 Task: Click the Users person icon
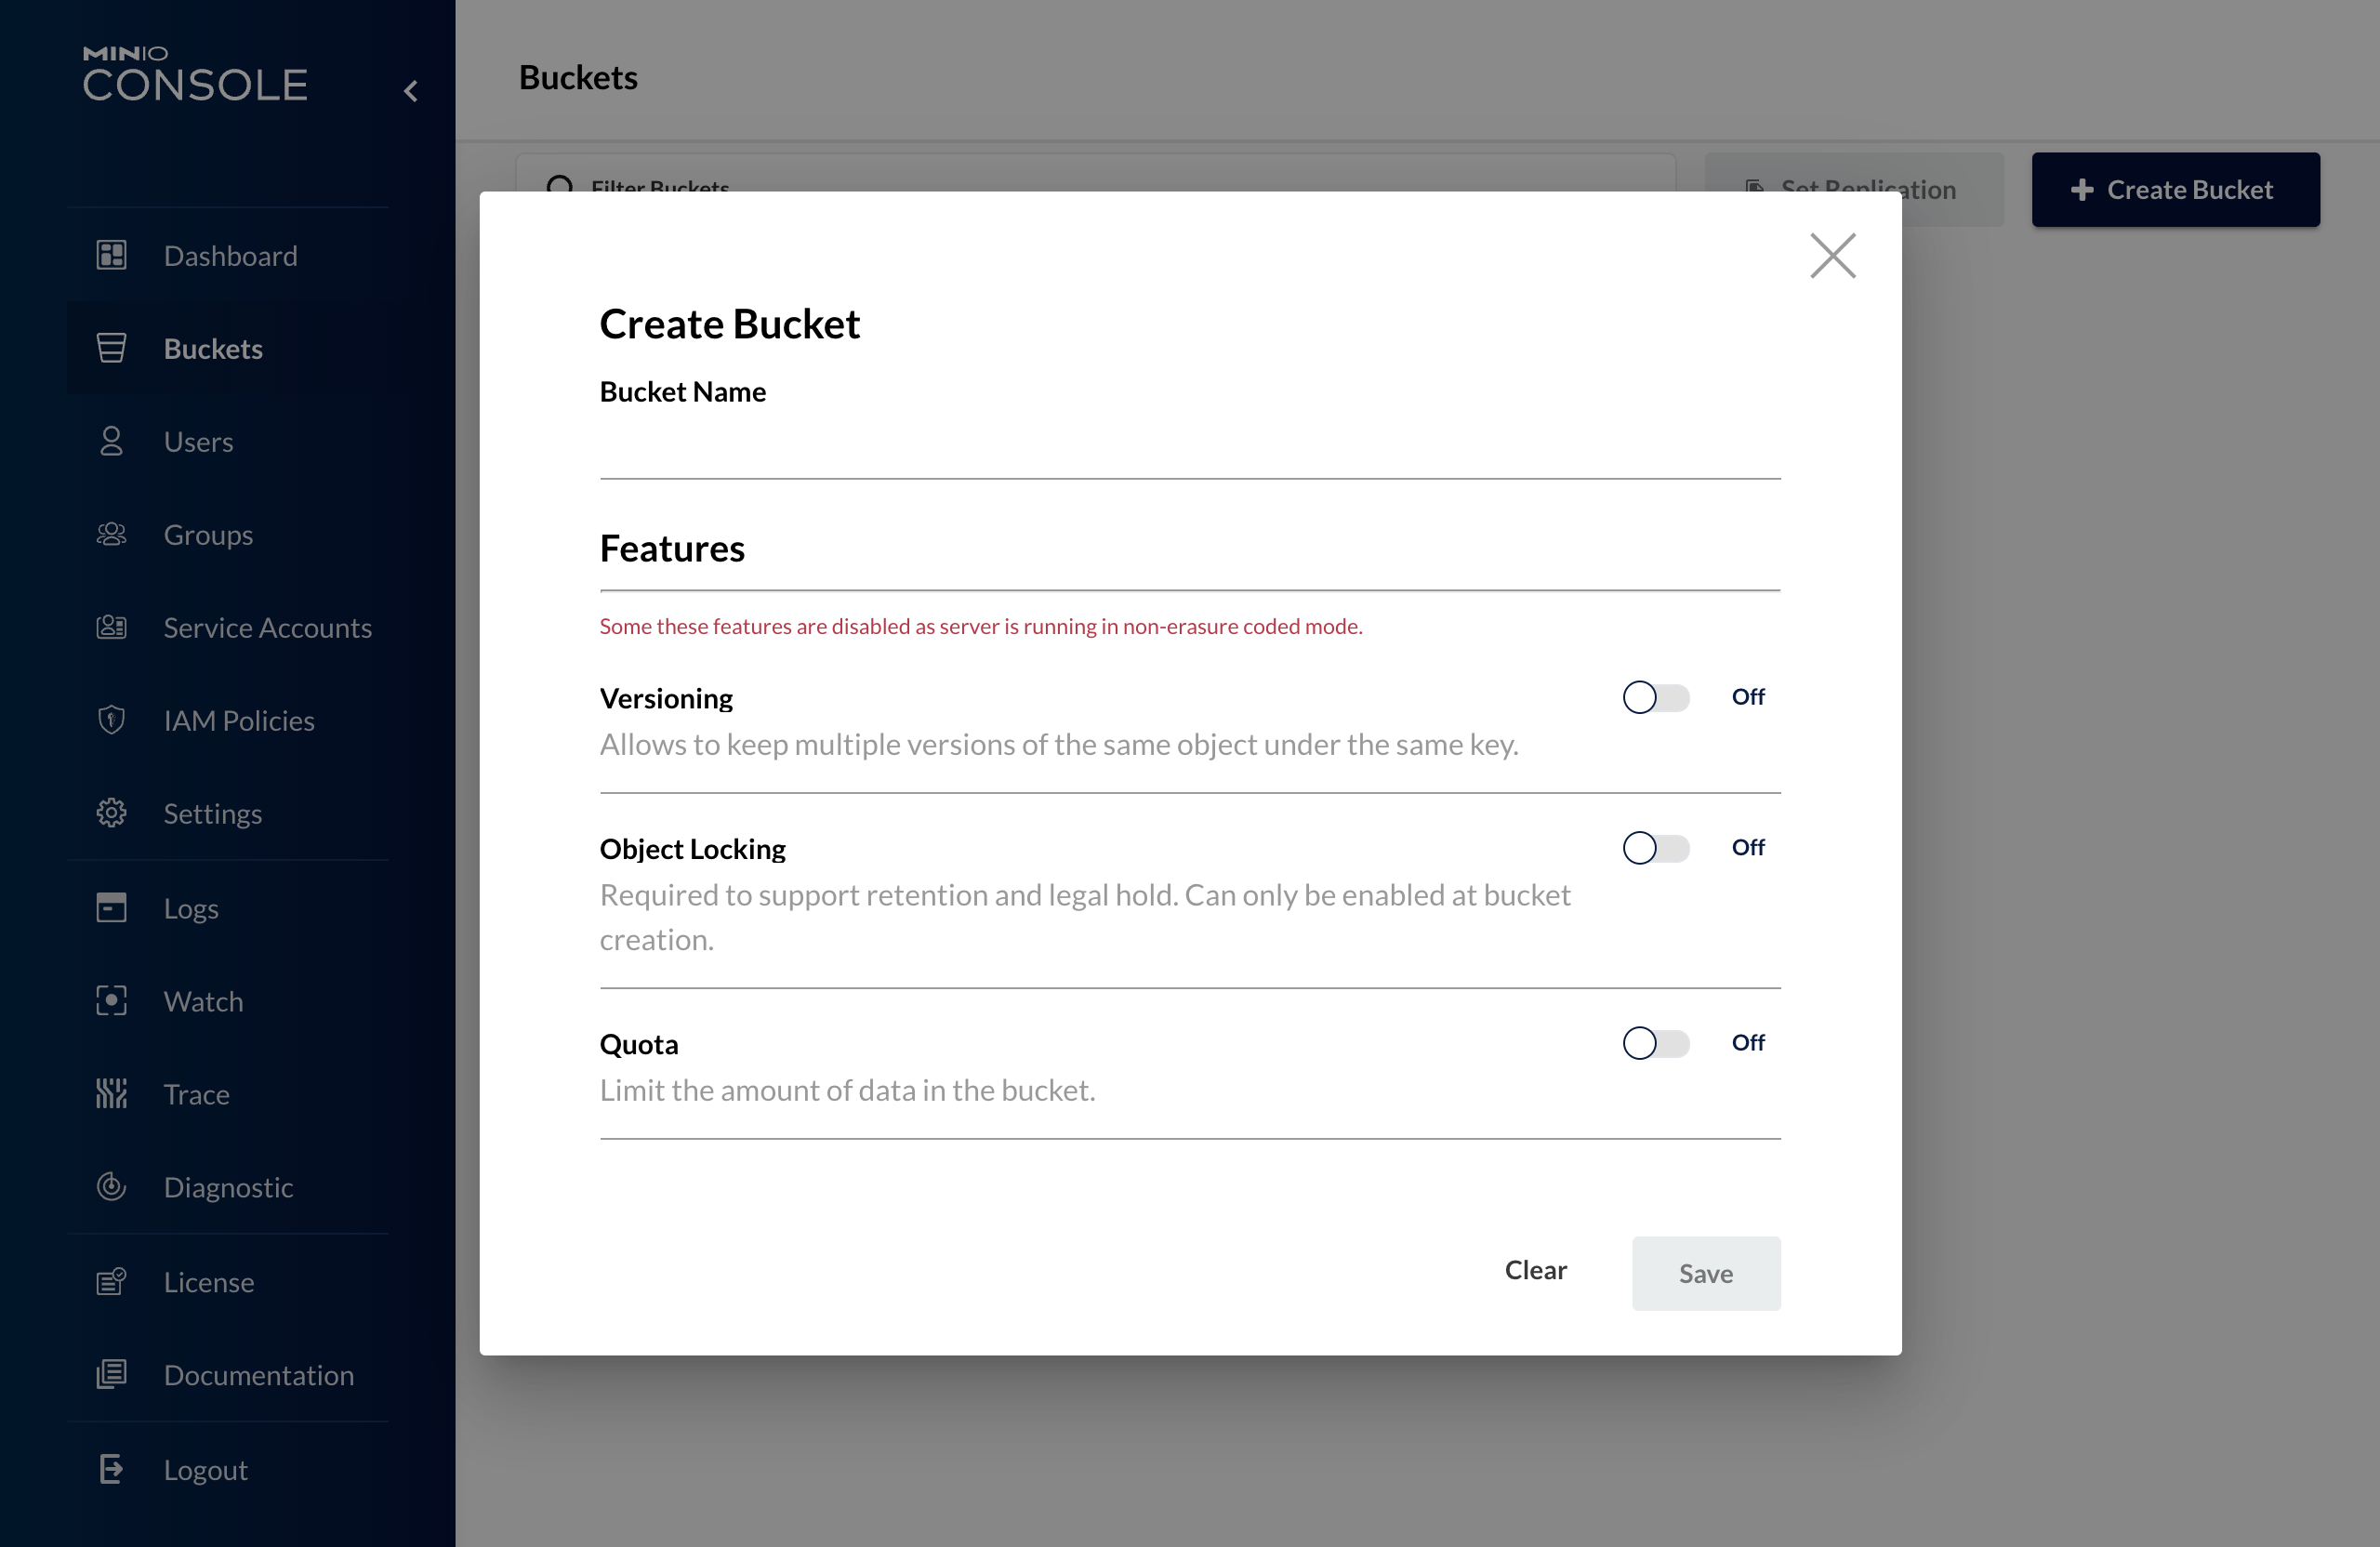tap(111, 441)
